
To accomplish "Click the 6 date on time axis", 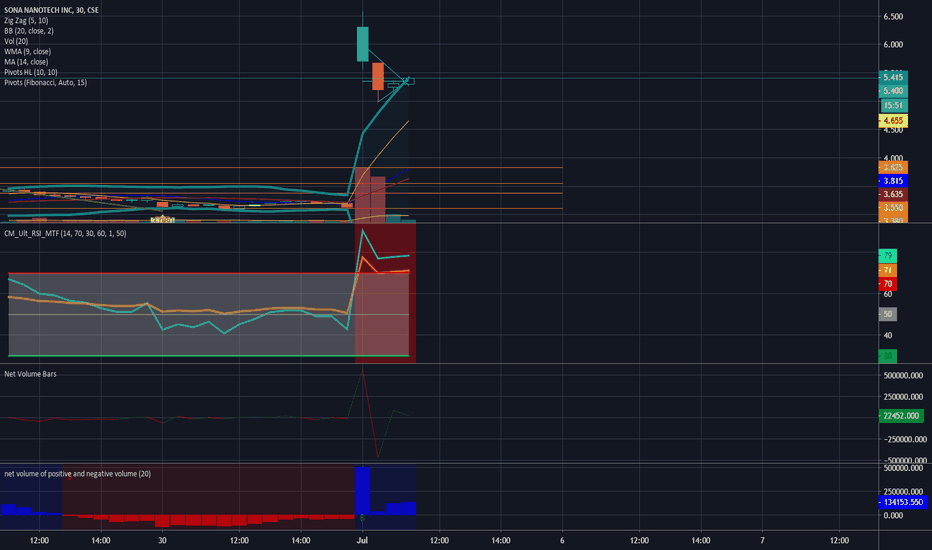I will pyautogui.click(x=562, y=540).
